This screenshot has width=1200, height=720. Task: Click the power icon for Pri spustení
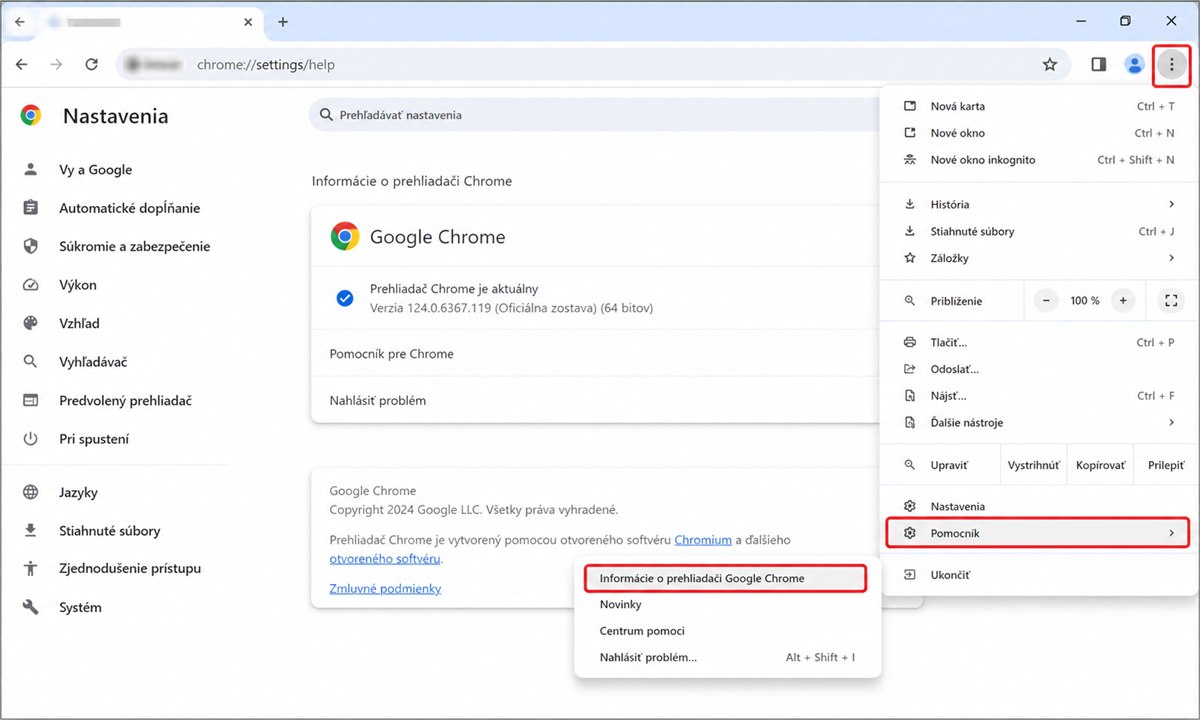(x=31, y=439)
